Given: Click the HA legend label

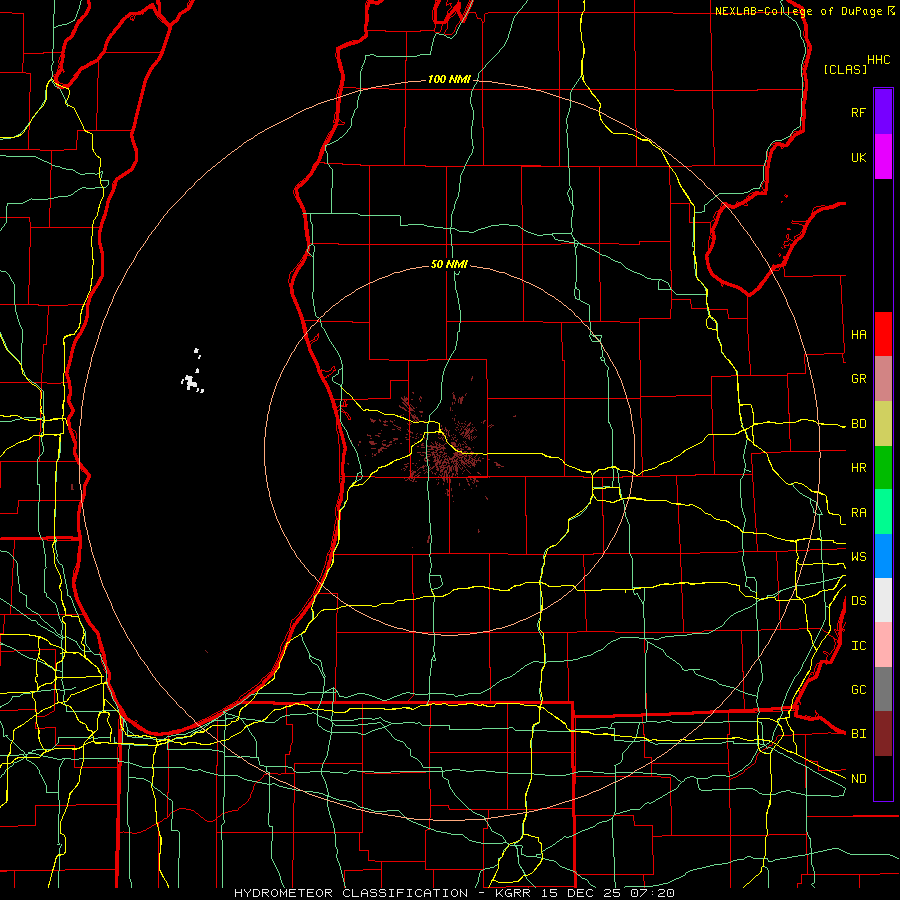Looking at the screenshot, I should pos(858,335).
